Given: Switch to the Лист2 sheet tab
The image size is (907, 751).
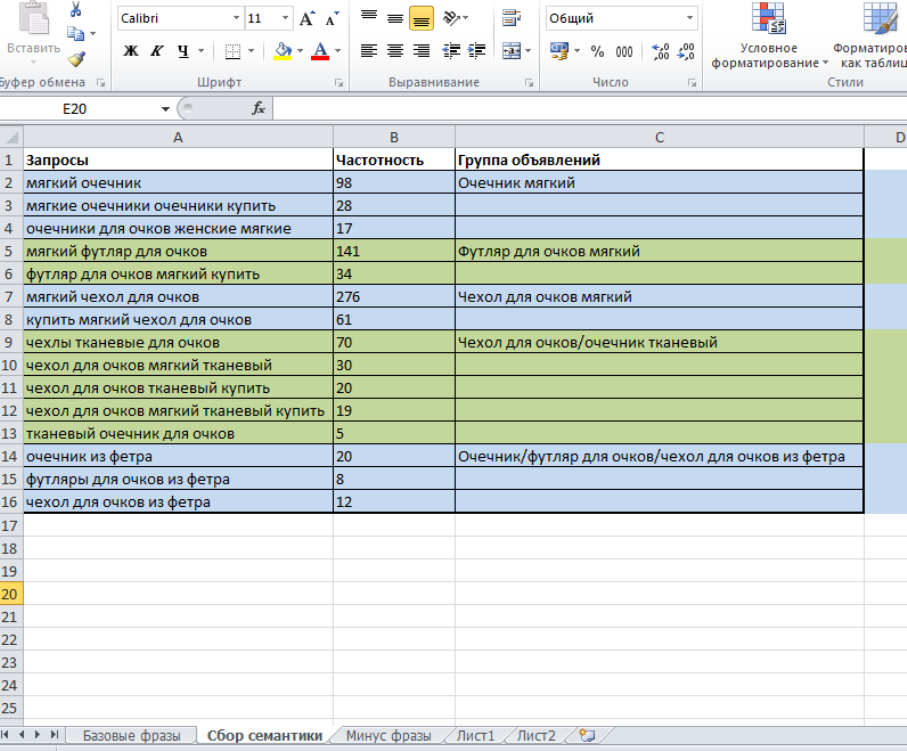Looking at the screenshot, I should 536,736.
